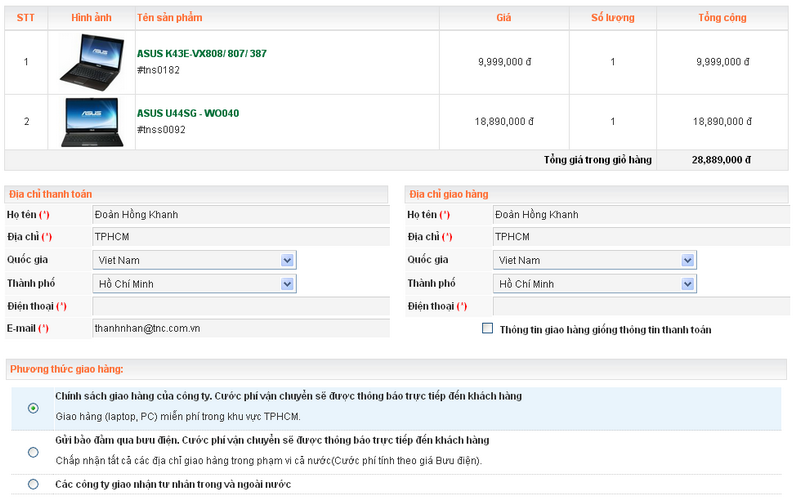
Task: Open shipping Thành phố dropdown
Action: [x=595, y=284]
